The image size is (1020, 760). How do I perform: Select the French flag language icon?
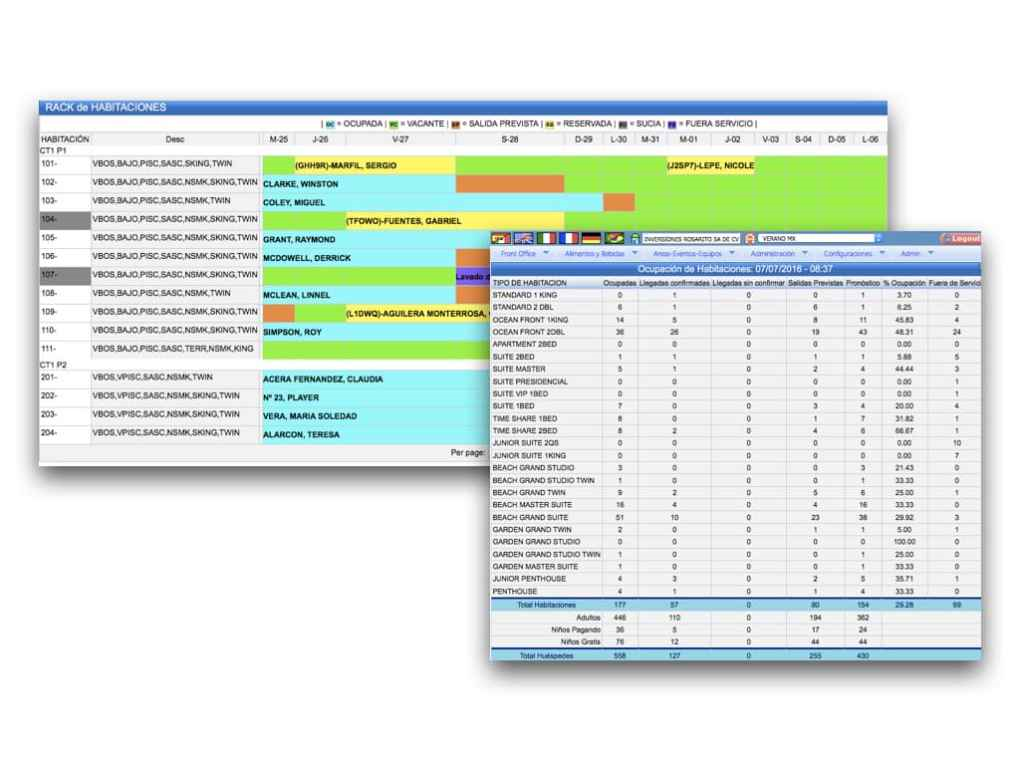(x=568, y=239)
